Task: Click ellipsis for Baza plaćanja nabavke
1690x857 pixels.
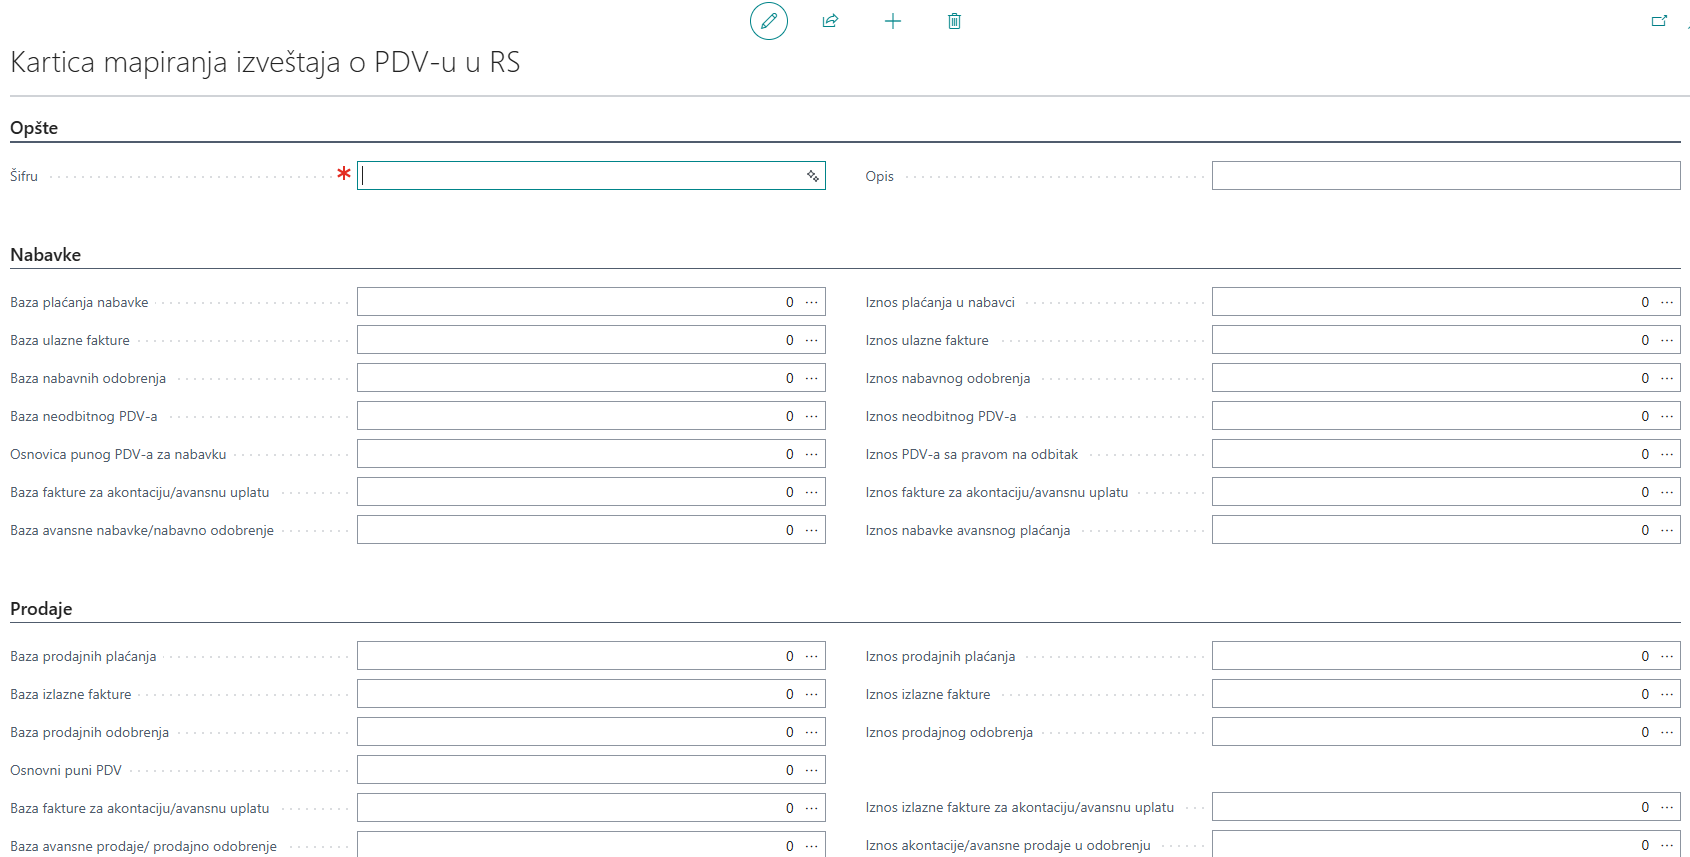Action: click(811, 302)
